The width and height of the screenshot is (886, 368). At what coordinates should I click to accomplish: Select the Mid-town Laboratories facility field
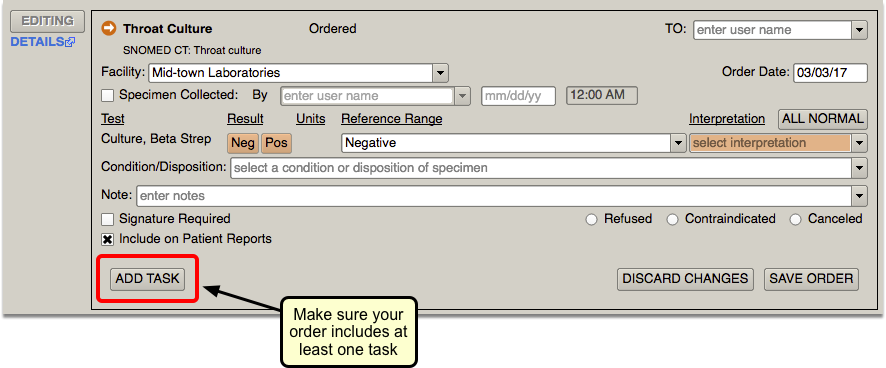pyautogui.click(x=290, y=73)
